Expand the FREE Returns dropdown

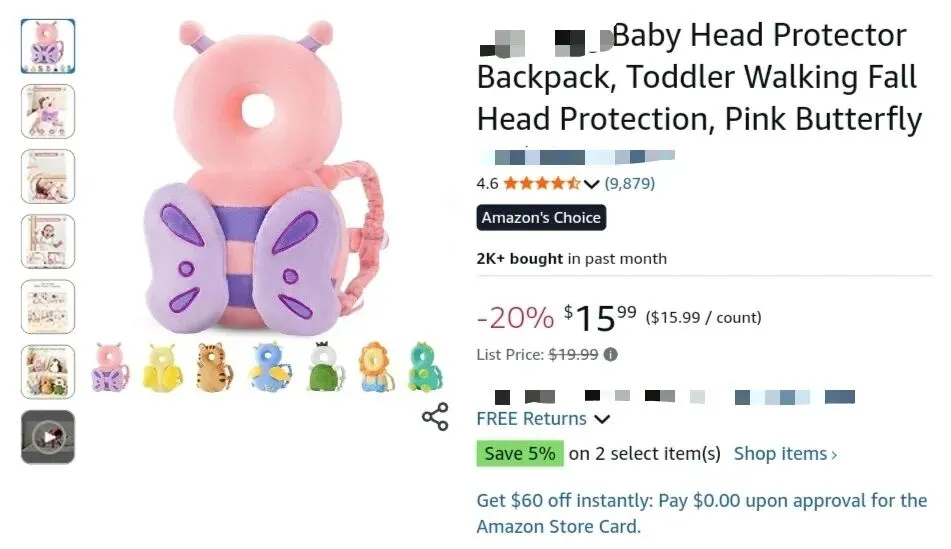601,419
